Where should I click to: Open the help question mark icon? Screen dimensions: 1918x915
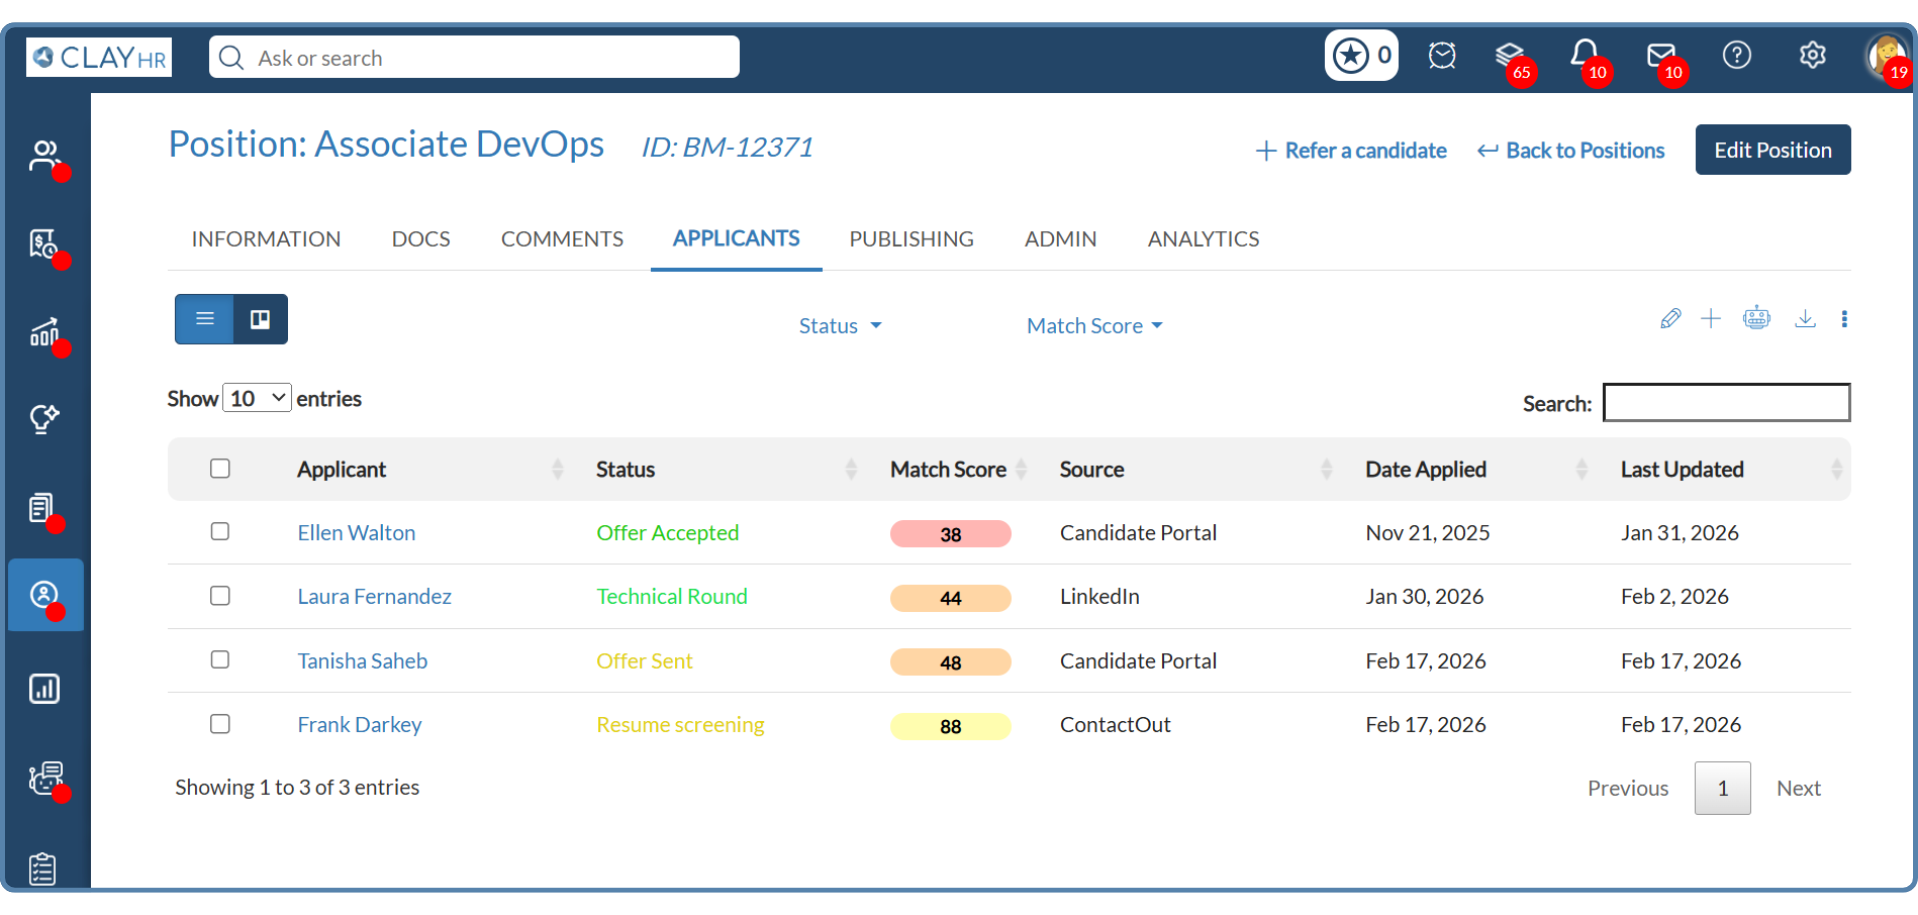(x=1737, y=55)
